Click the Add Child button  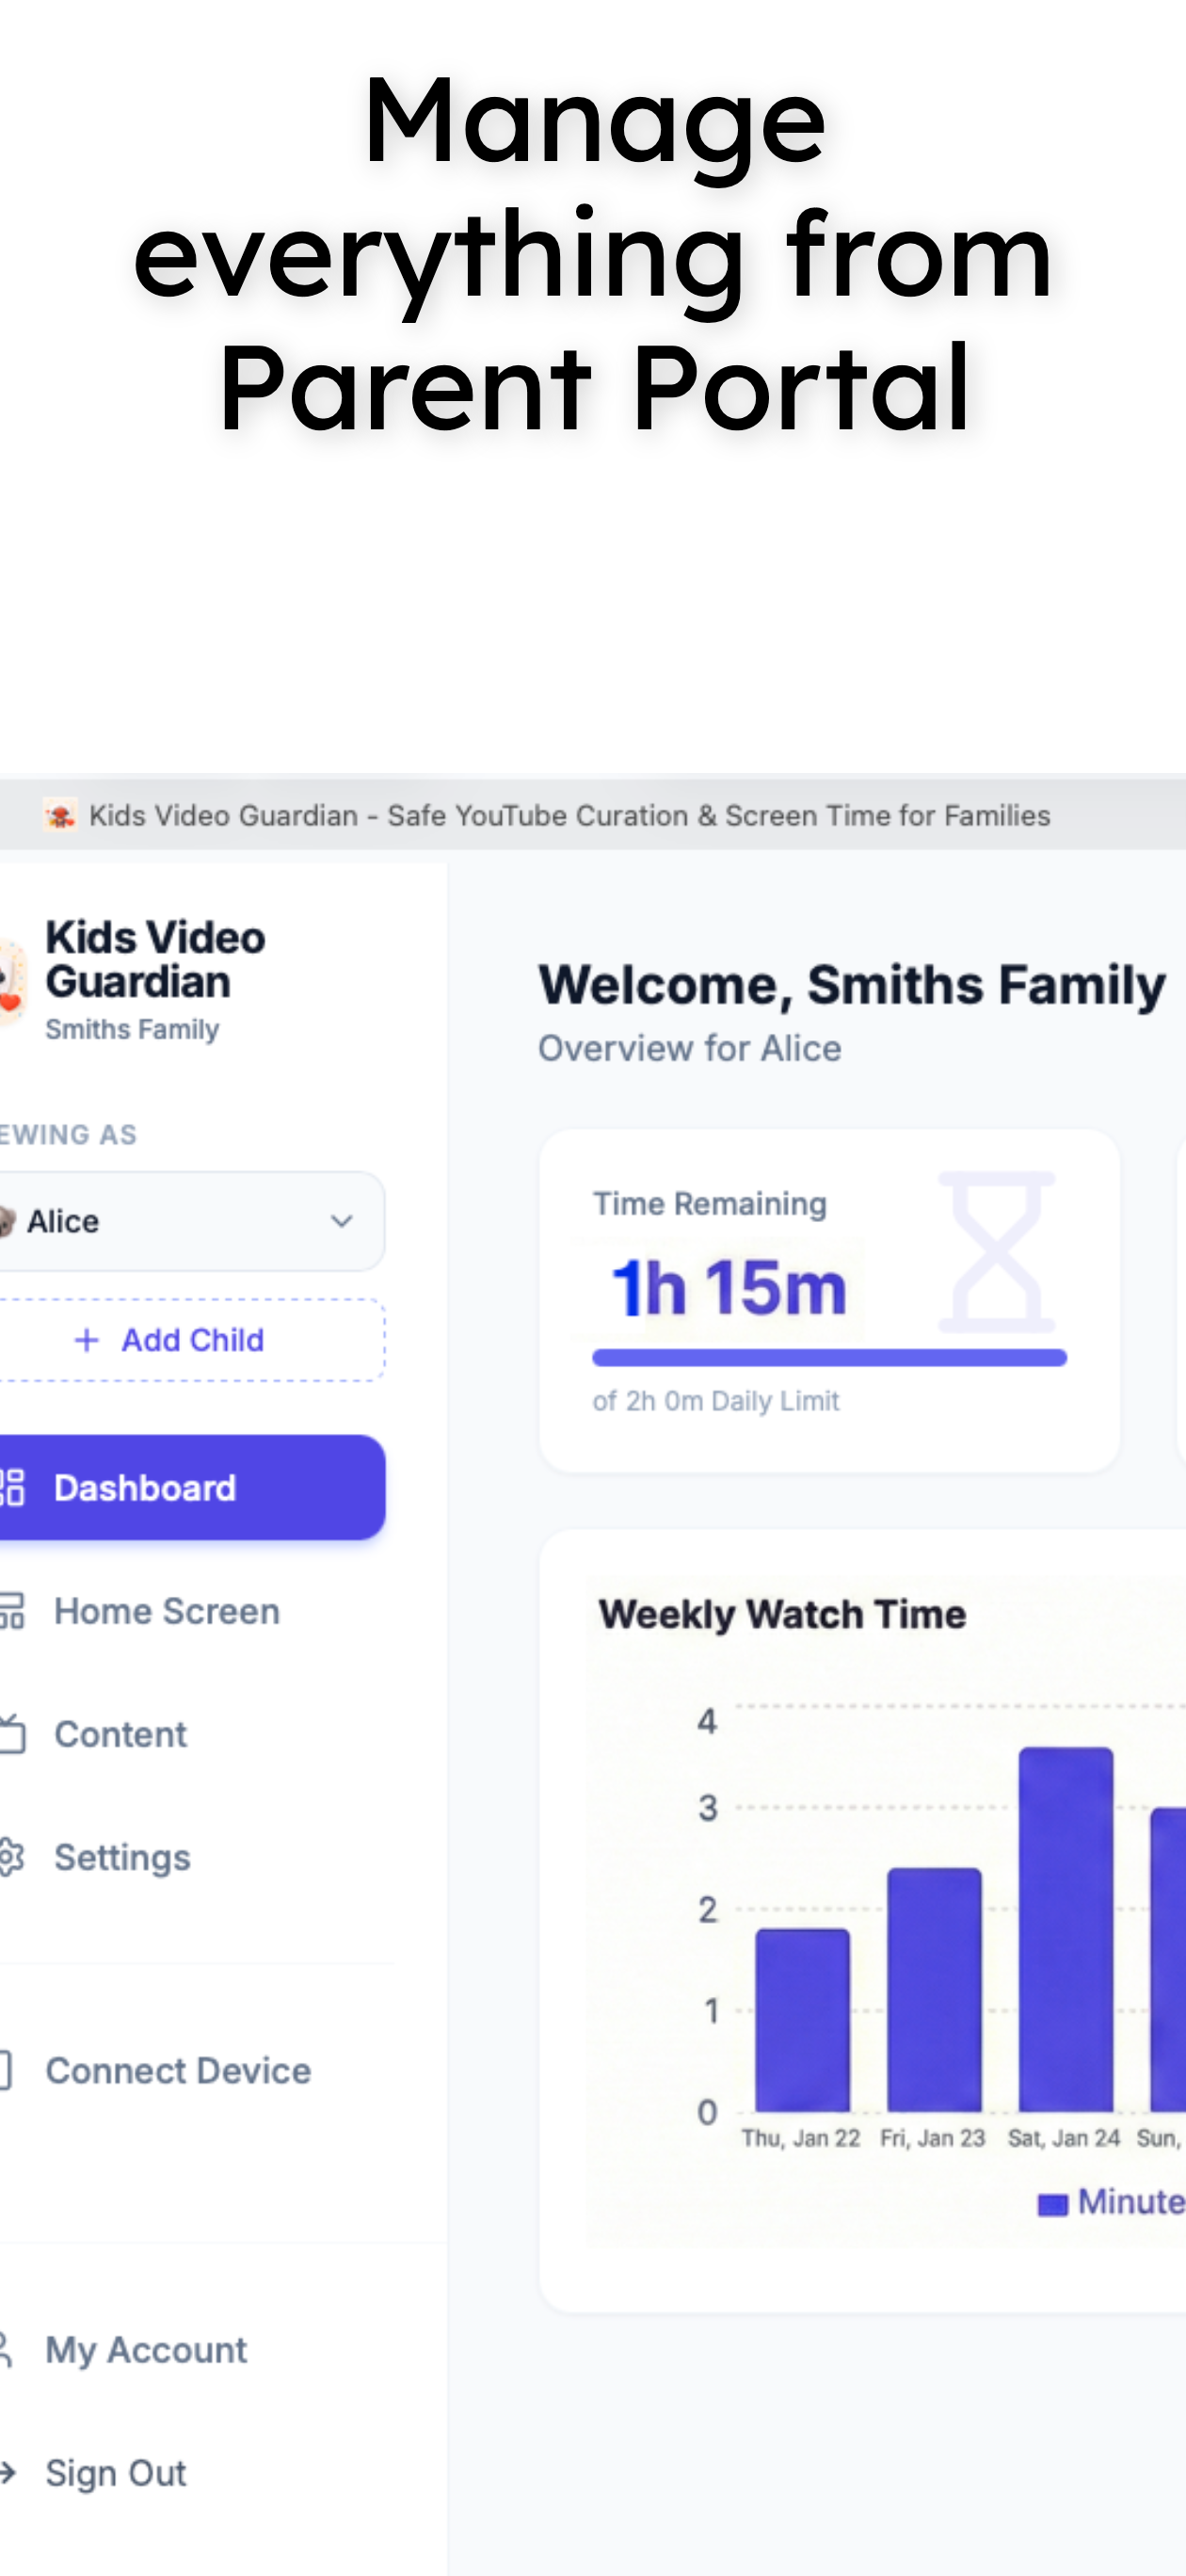[x=190, y=1340]
